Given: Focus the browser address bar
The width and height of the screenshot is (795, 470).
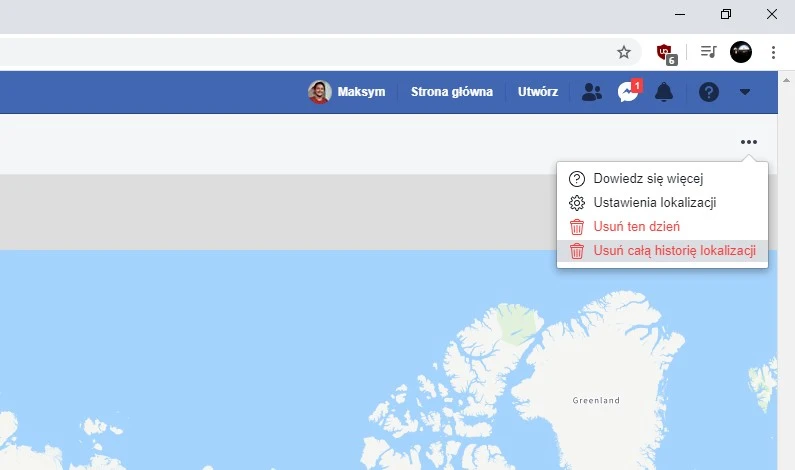Looking at the screenshot, I should pyautogui.click(x=300, y=52).
